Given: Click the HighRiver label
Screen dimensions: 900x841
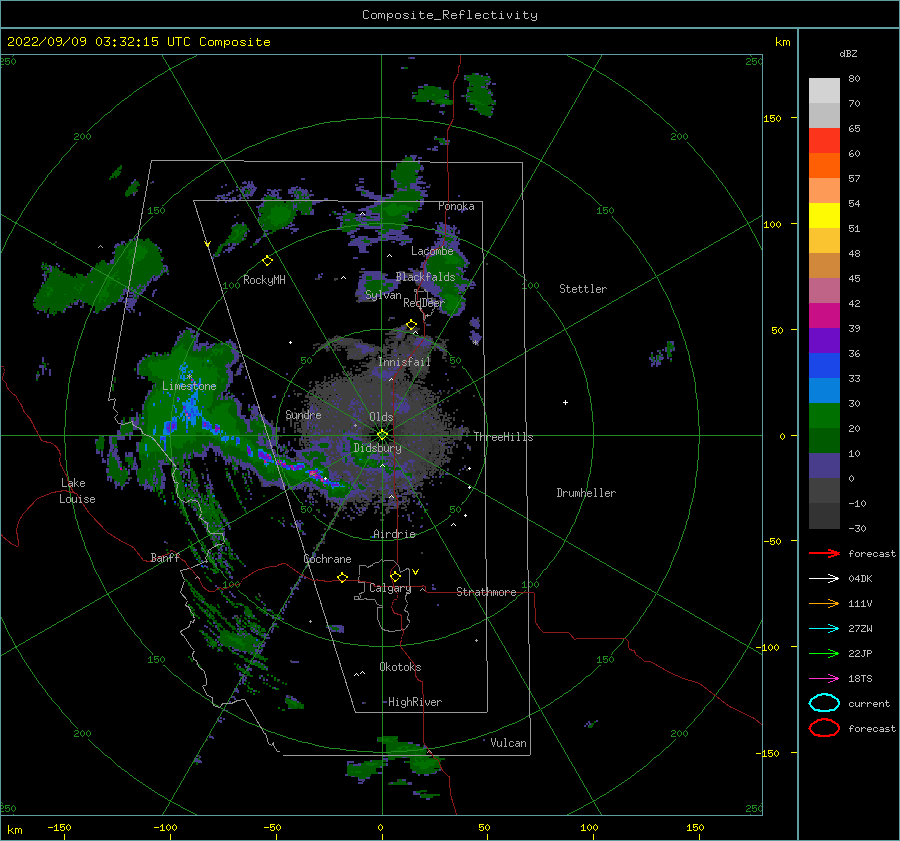Looking at the screenshot, I should point(415,702).
